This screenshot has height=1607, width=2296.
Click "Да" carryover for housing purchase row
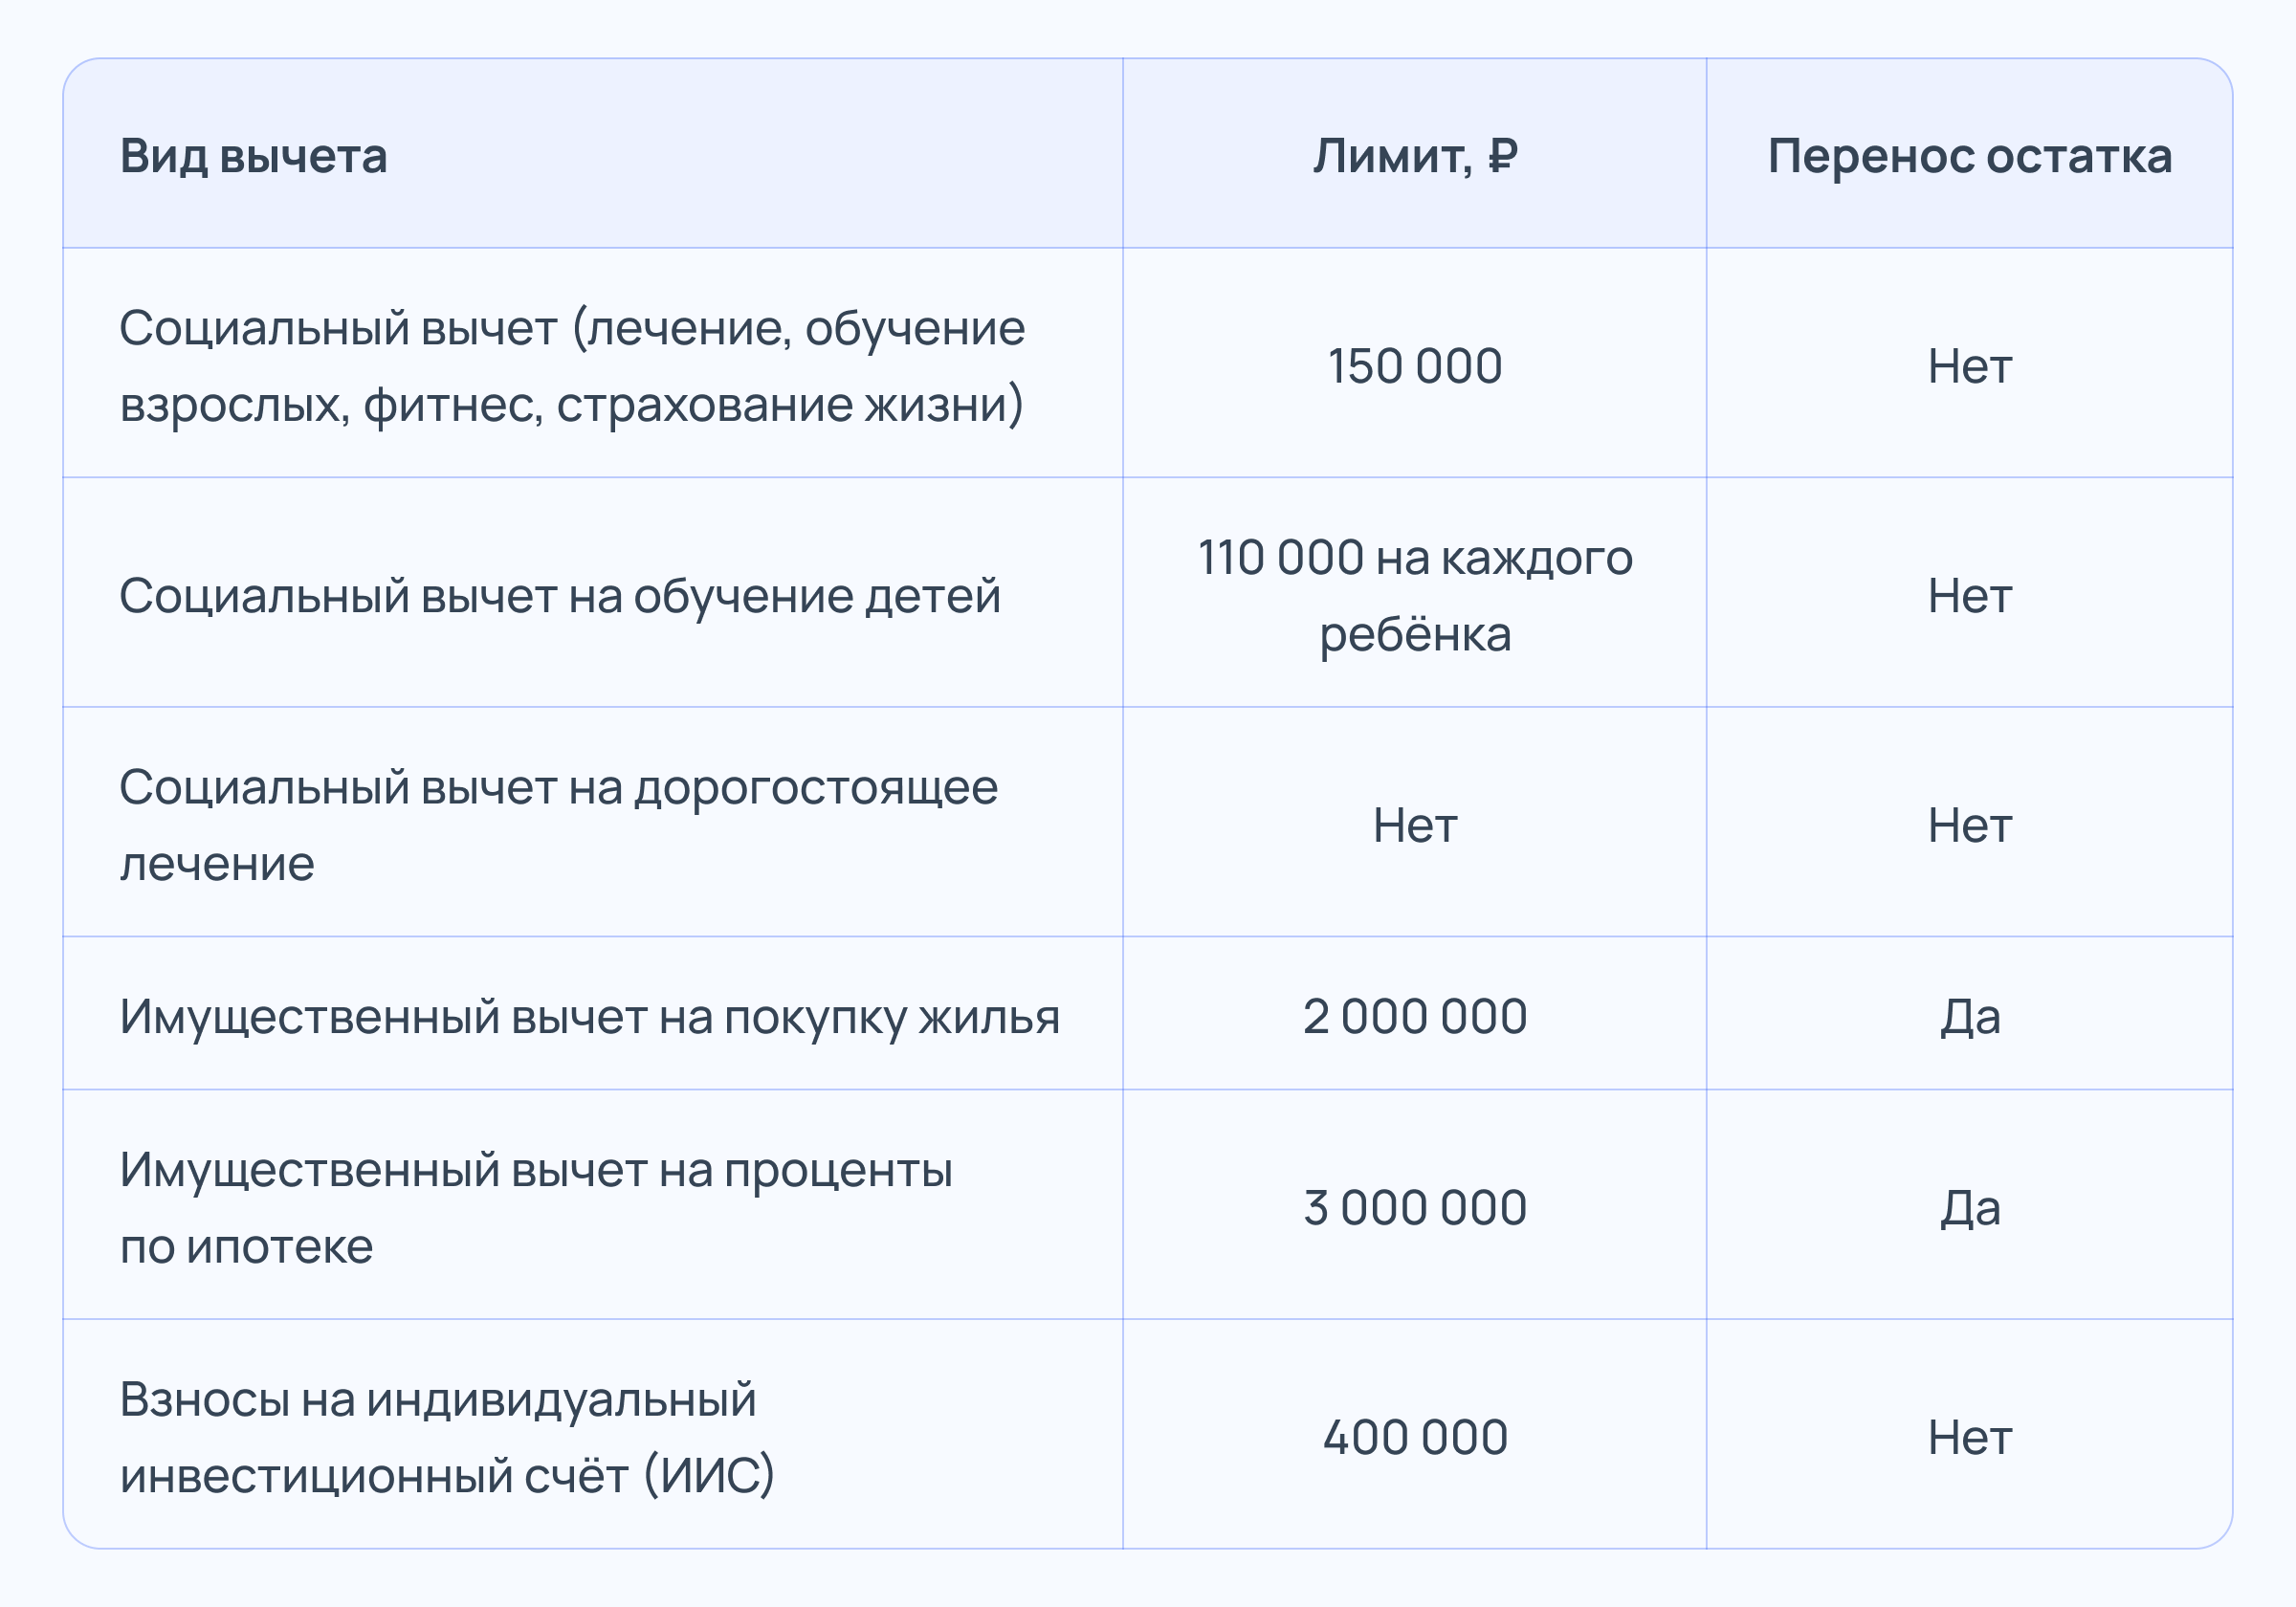click(1969, 1017)
